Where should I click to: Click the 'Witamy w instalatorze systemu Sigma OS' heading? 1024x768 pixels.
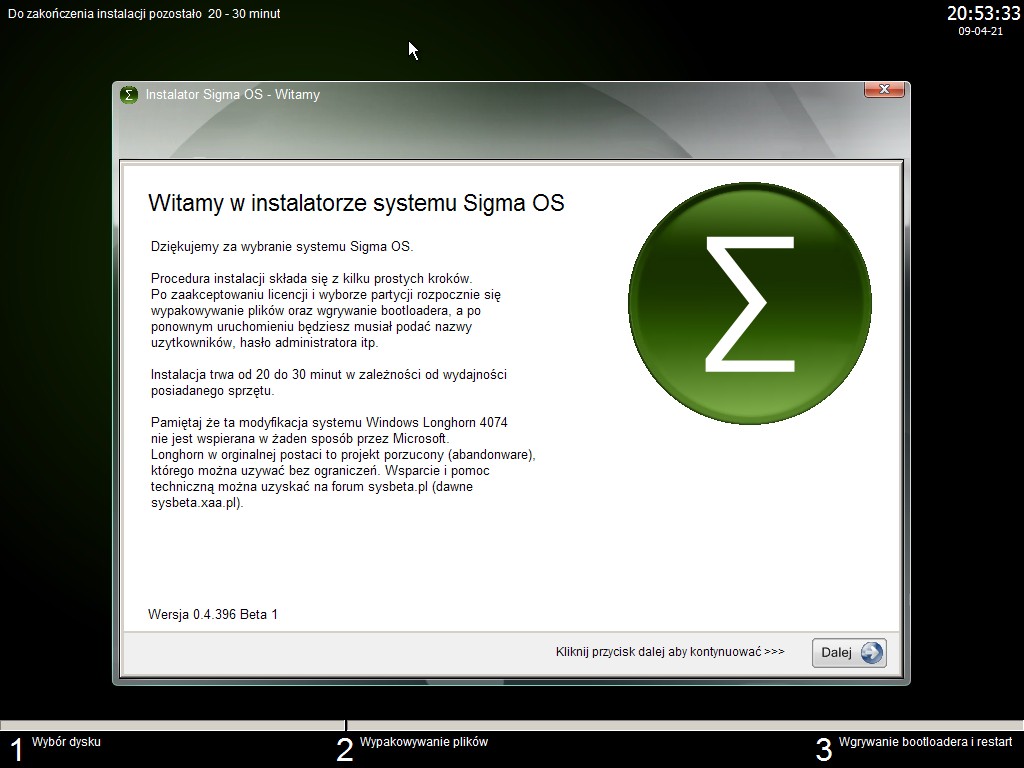[356, 203]
